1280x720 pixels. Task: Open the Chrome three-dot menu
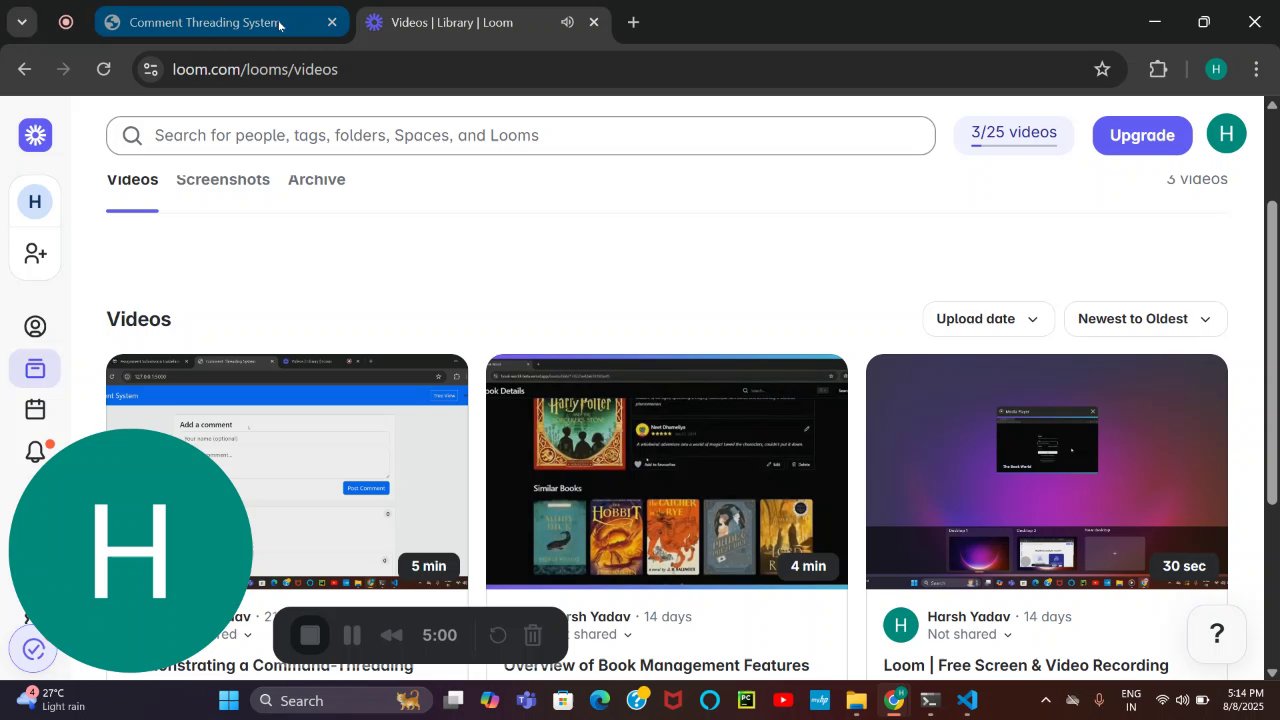[x=1257, y=69]
